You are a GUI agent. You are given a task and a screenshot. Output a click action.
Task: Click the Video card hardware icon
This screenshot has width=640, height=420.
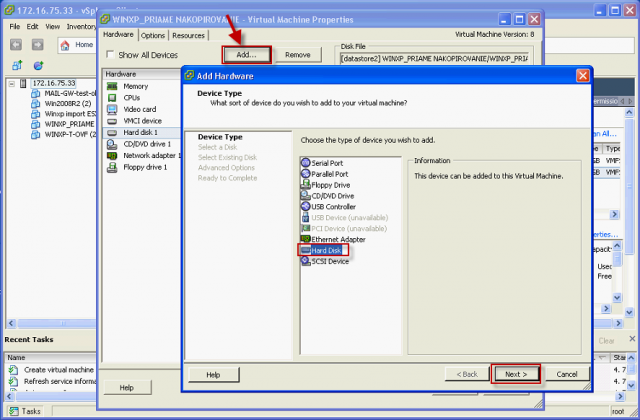112,109
